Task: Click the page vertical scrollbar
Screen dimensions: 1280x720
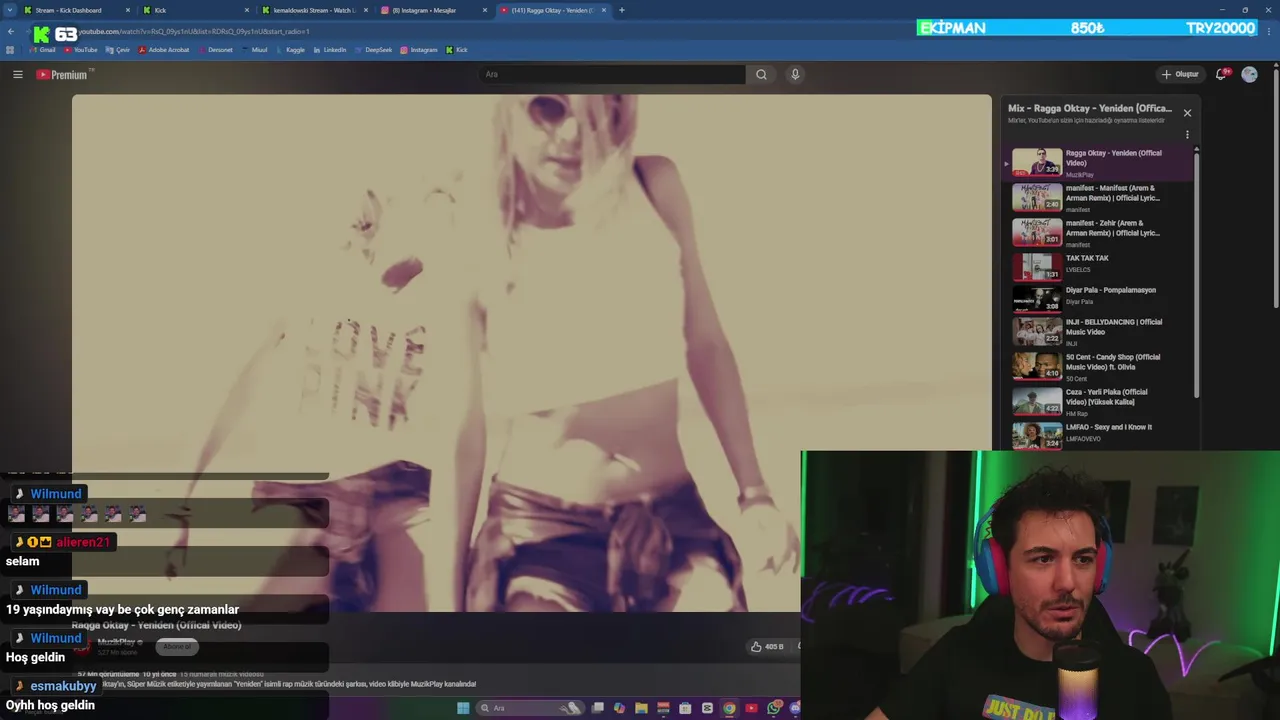Action: [x=1275, y=186]
